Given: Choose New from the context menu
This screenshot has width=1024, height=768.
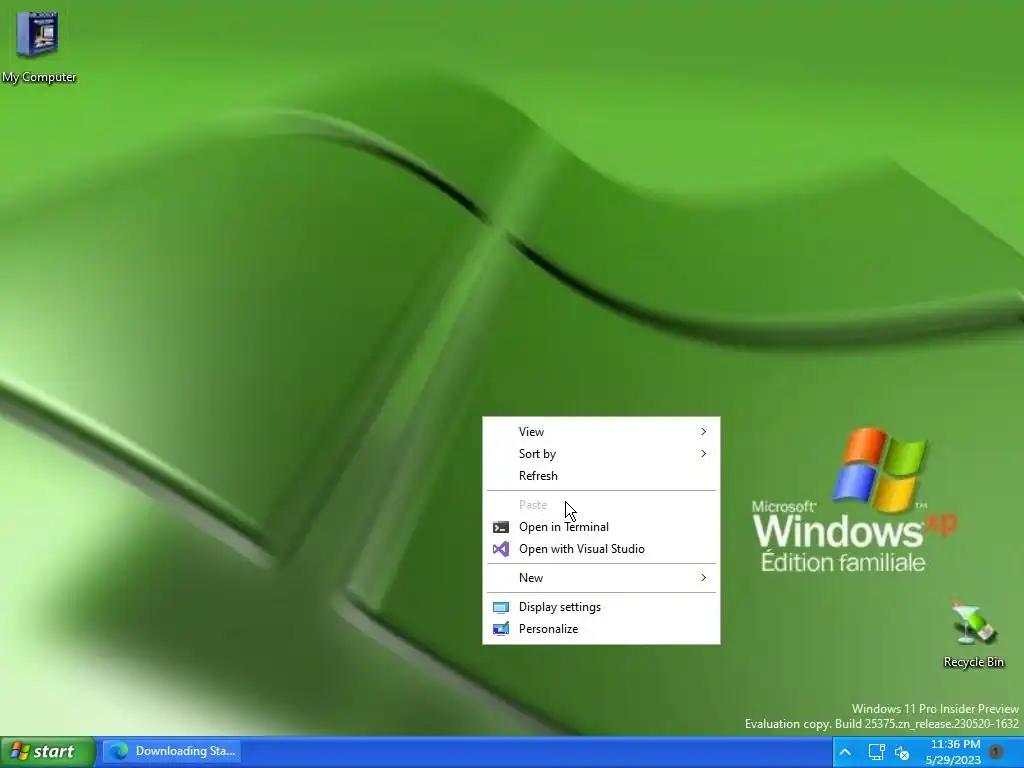Looking at the screenshot, I should 601,578.
